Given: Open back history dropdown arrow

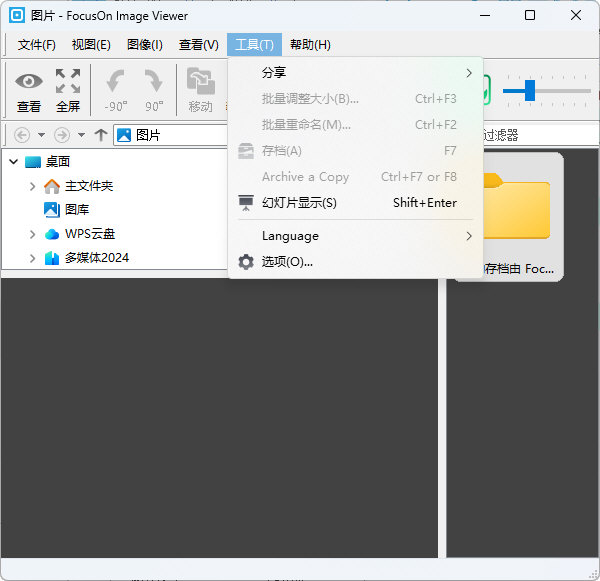Looking at the screenshot, I should pos(41,135).
